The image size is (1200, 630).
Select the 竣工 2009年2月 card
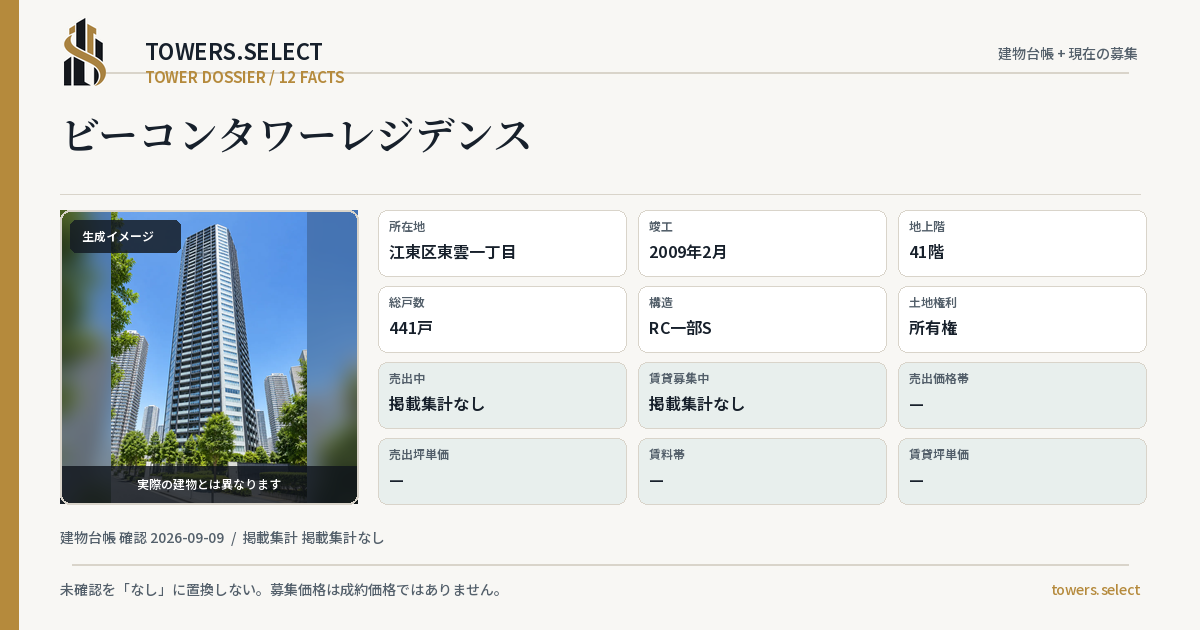[762, 243]
